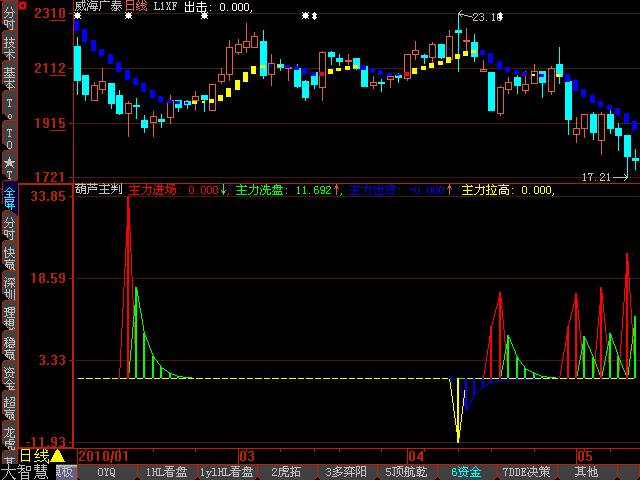Click the arrow icon after 主力进场 value
Image resolution: width=640 pixels, height=480 pixels.
(224, 190)
